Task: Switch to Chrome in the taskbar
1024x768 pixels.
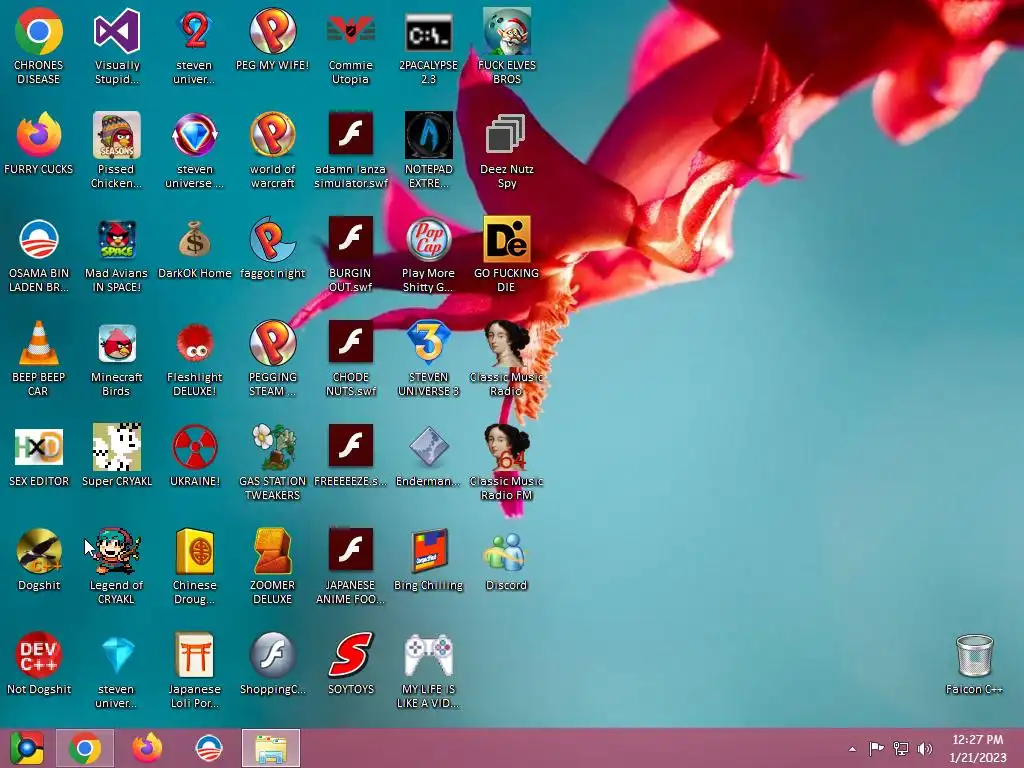Action: [x=85, y=748]
